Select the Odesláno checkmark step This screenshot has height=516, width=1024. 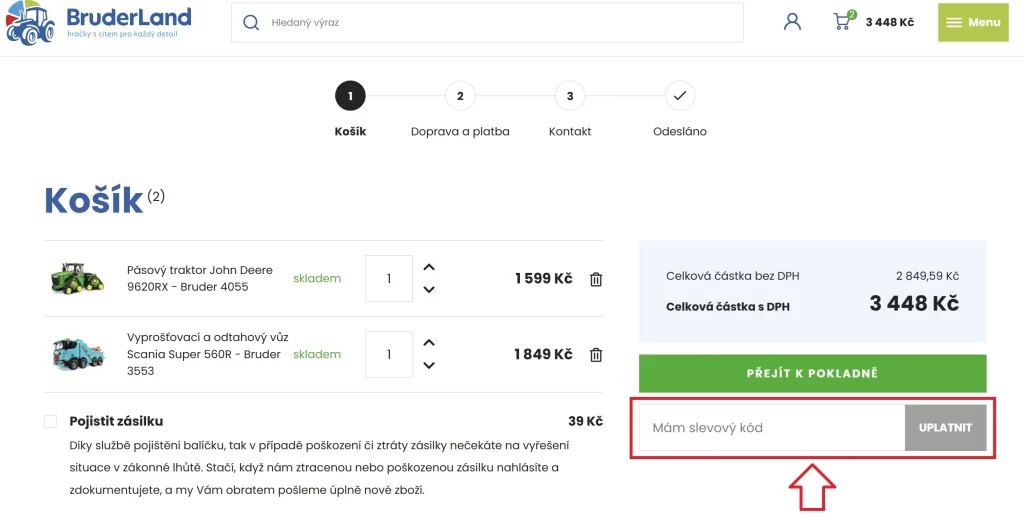click(679, 96)
